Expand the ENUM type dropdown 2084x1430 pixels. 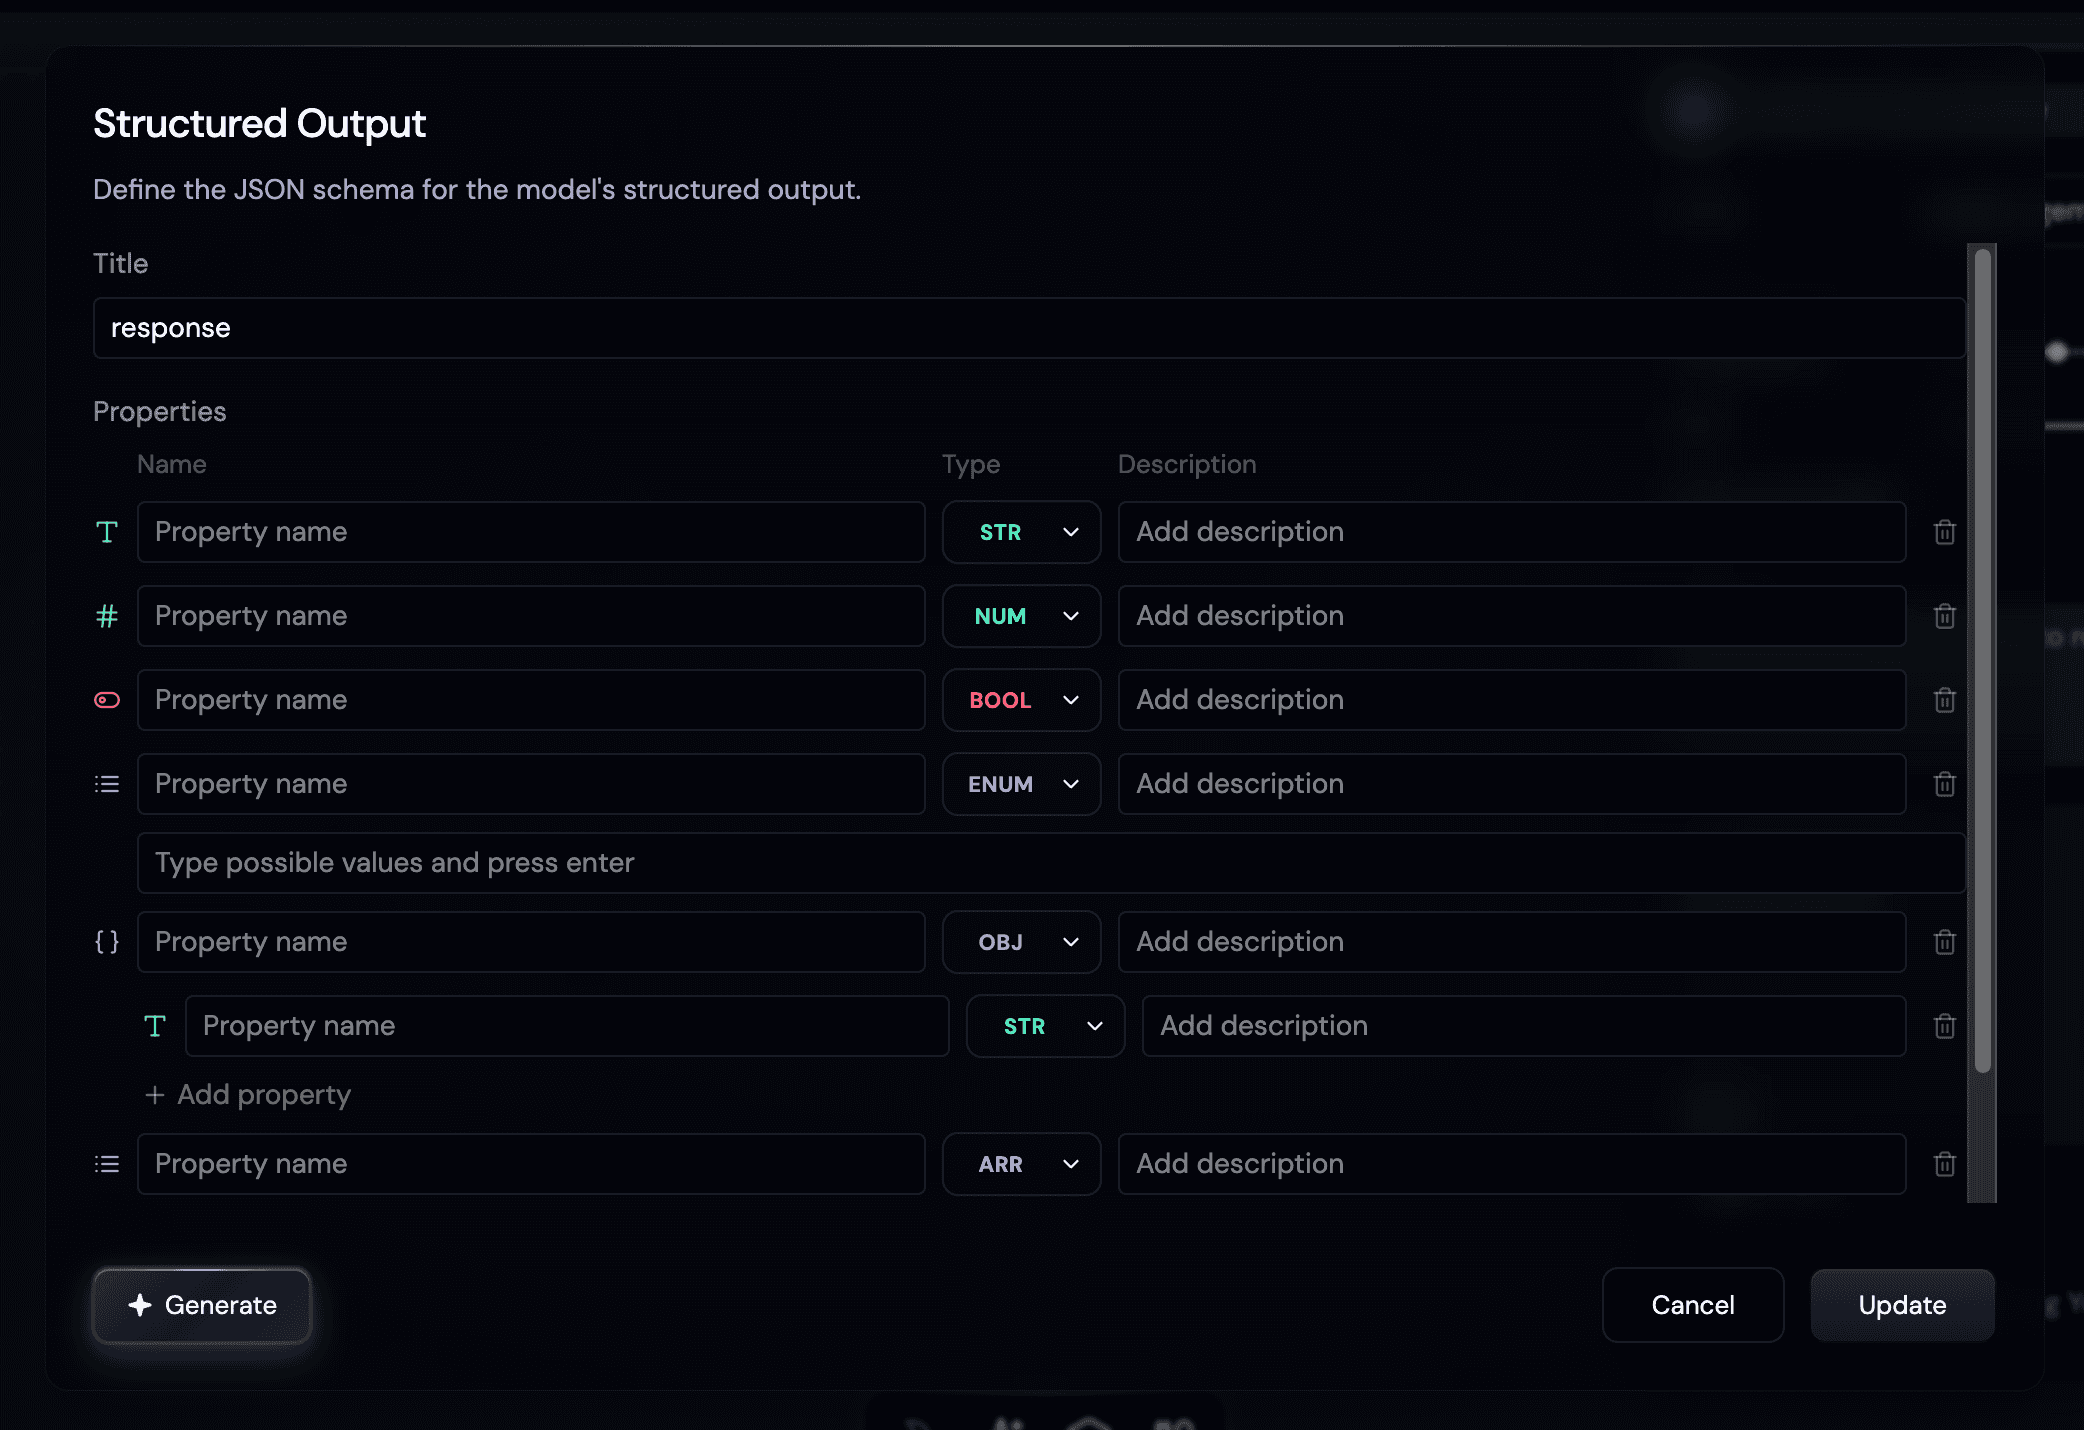pyautogui.click(x=1021, y=784)
